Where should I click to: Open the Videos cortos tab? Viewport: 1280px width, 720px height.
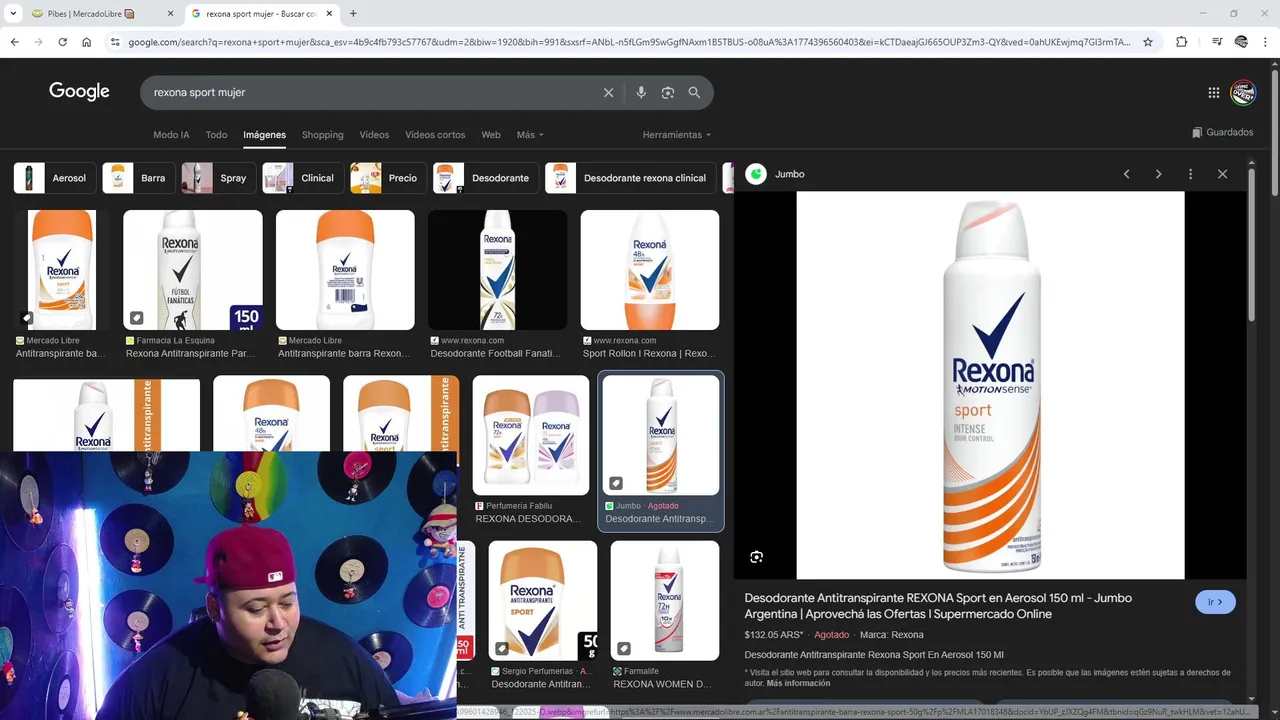point(435,135)
